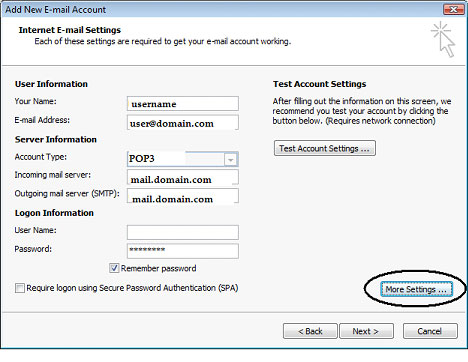Go Back to previous page

310,331
